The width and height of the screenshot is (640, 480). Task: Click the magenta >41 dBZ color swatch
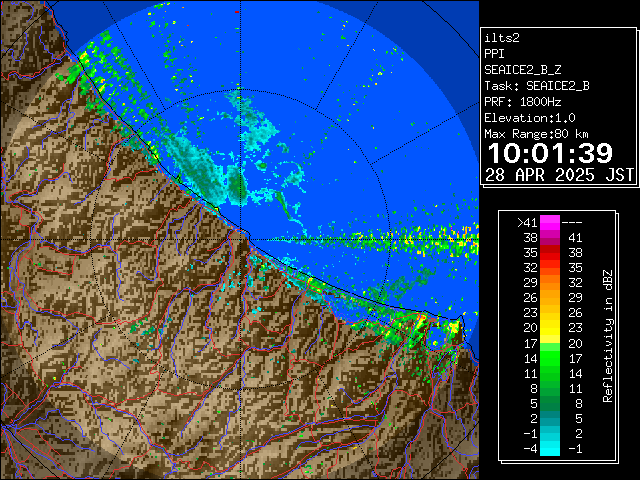550,223
